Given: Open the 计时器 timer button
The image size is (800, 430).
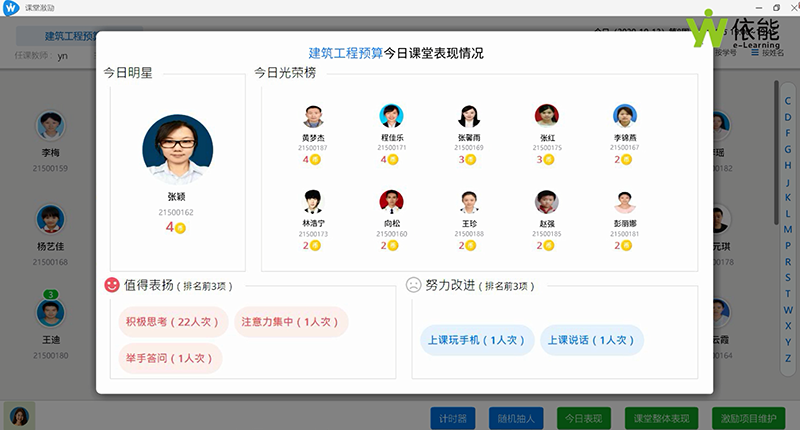Looking at the screenshot, I should [449, 417].
